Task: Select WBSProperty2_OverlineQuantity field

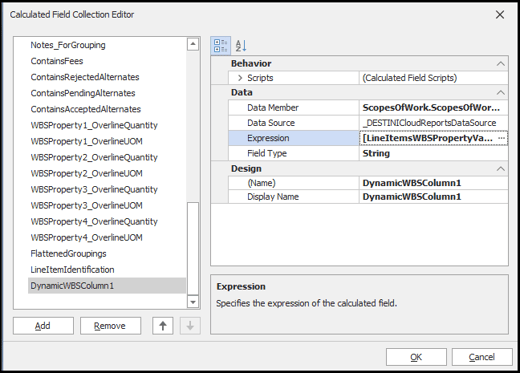Action: (x=94, y=157)
